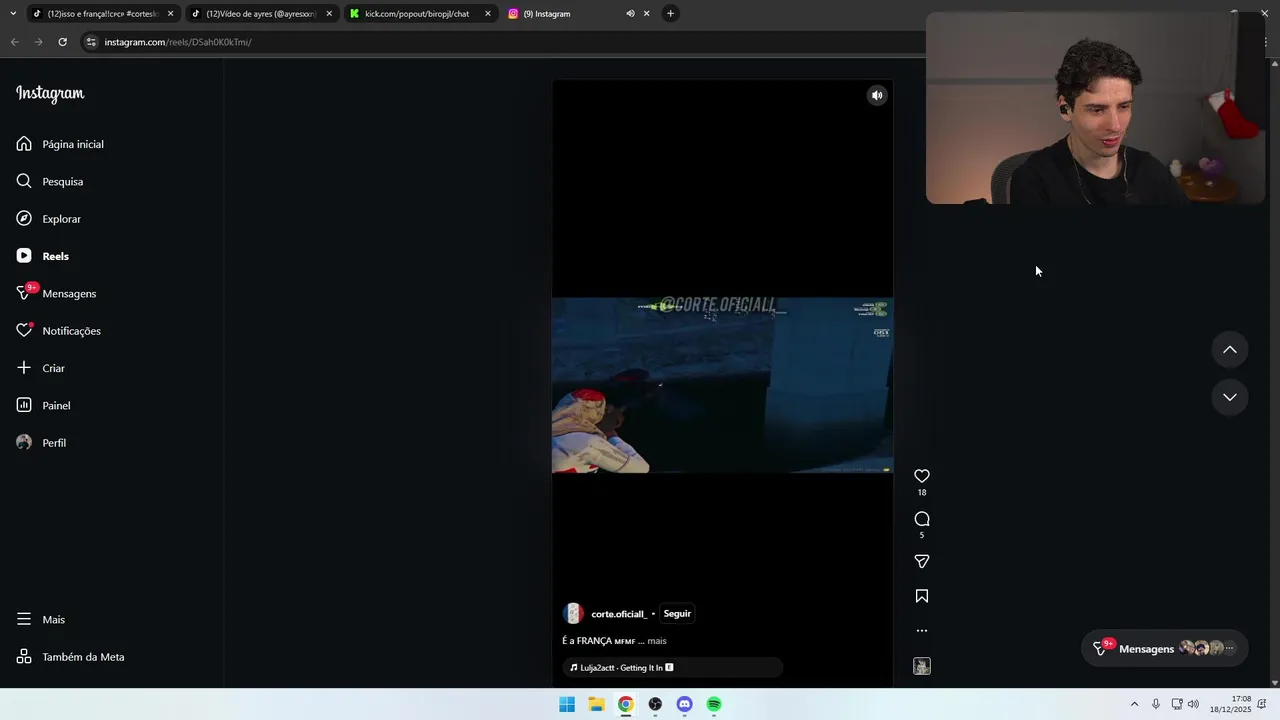
Task: Go to the previous reel (up arrow)
Action: point(1230,349)
